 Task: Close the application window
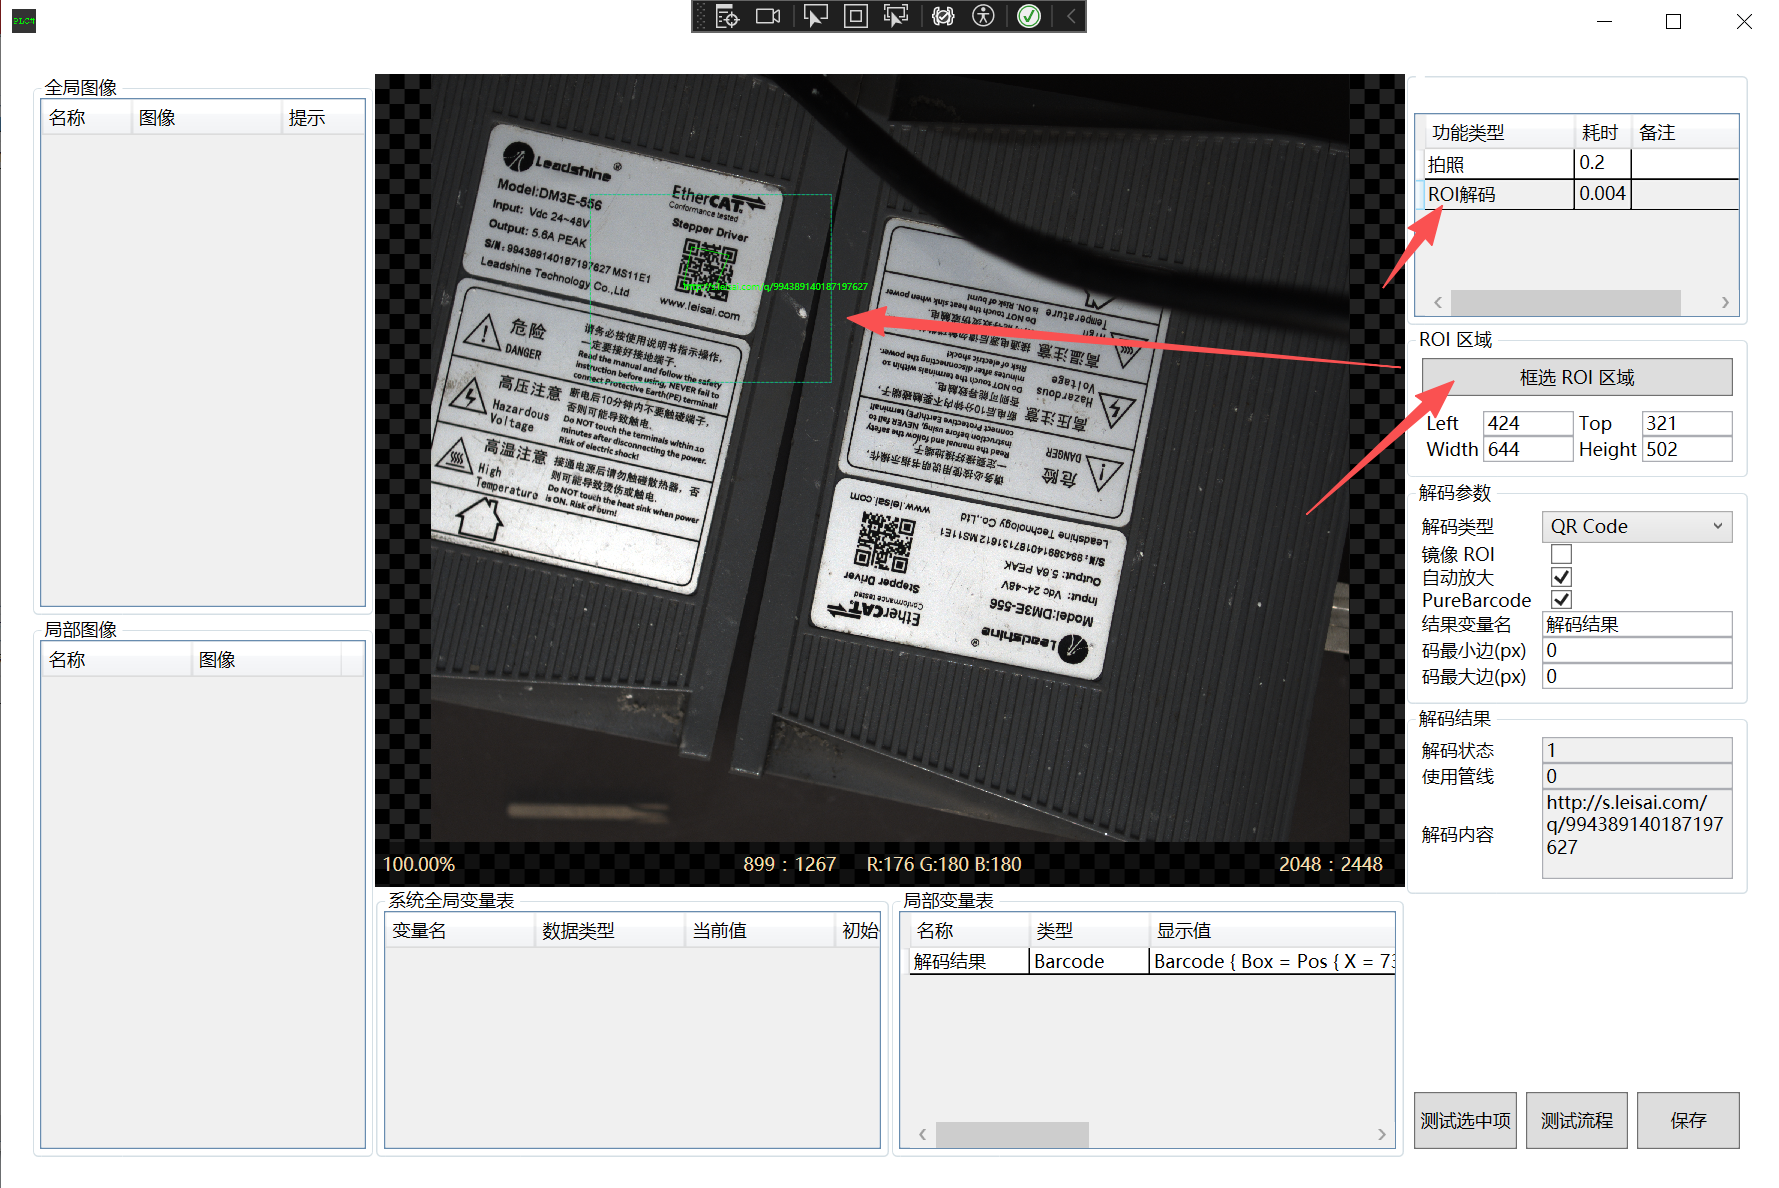(x=1744, y=21)
